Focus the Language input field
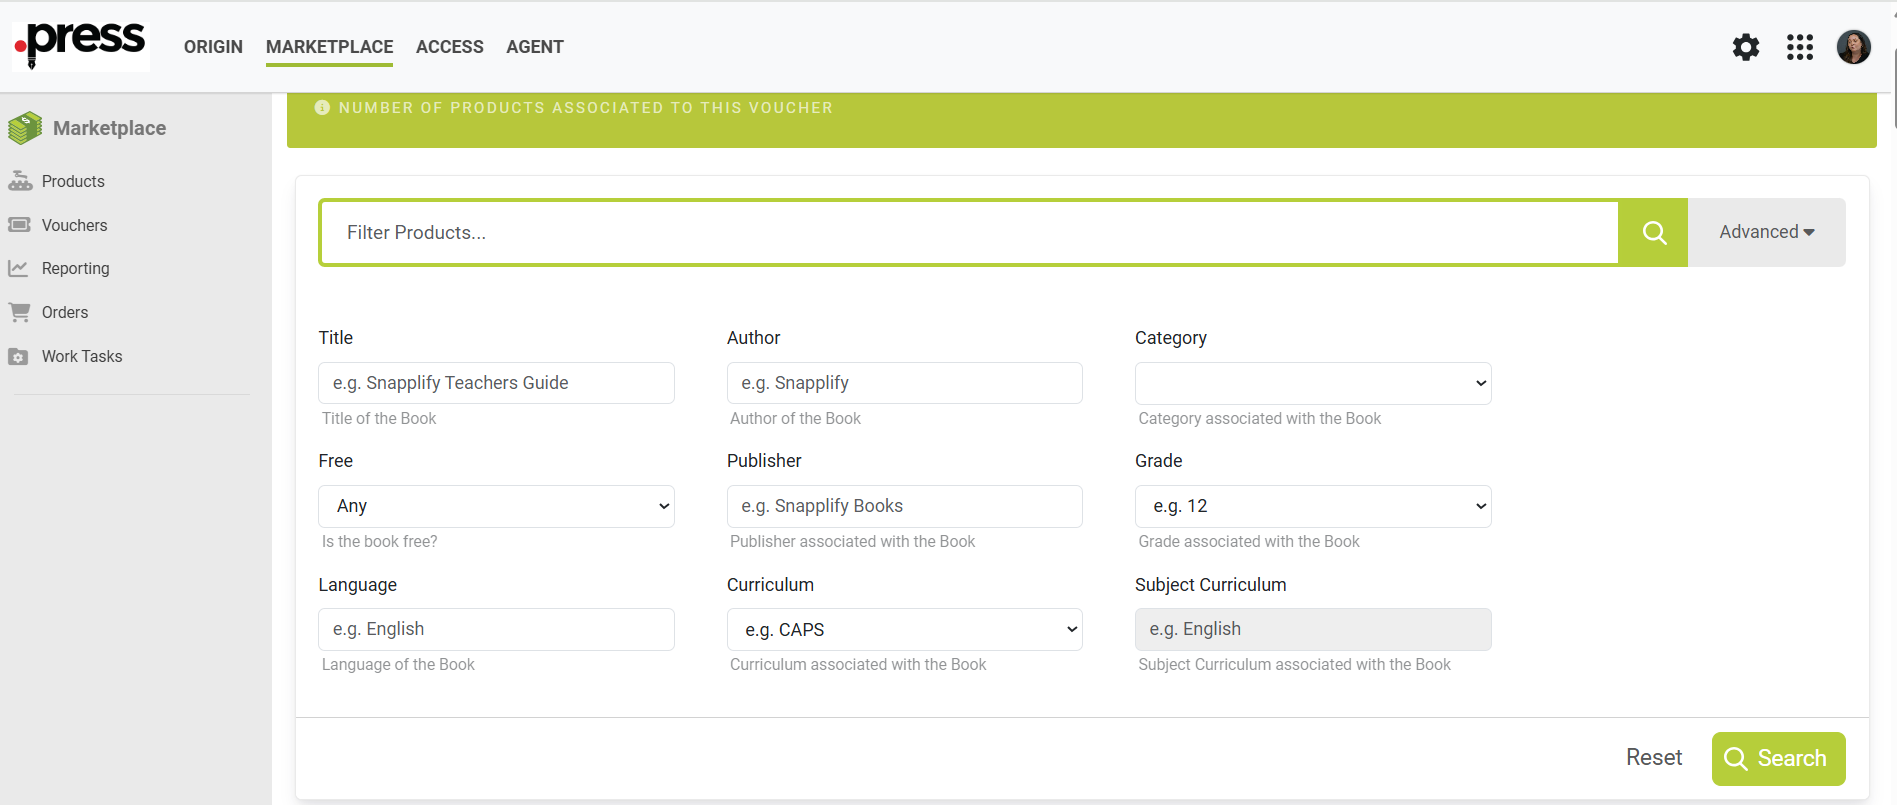 (x=496, y=629)
